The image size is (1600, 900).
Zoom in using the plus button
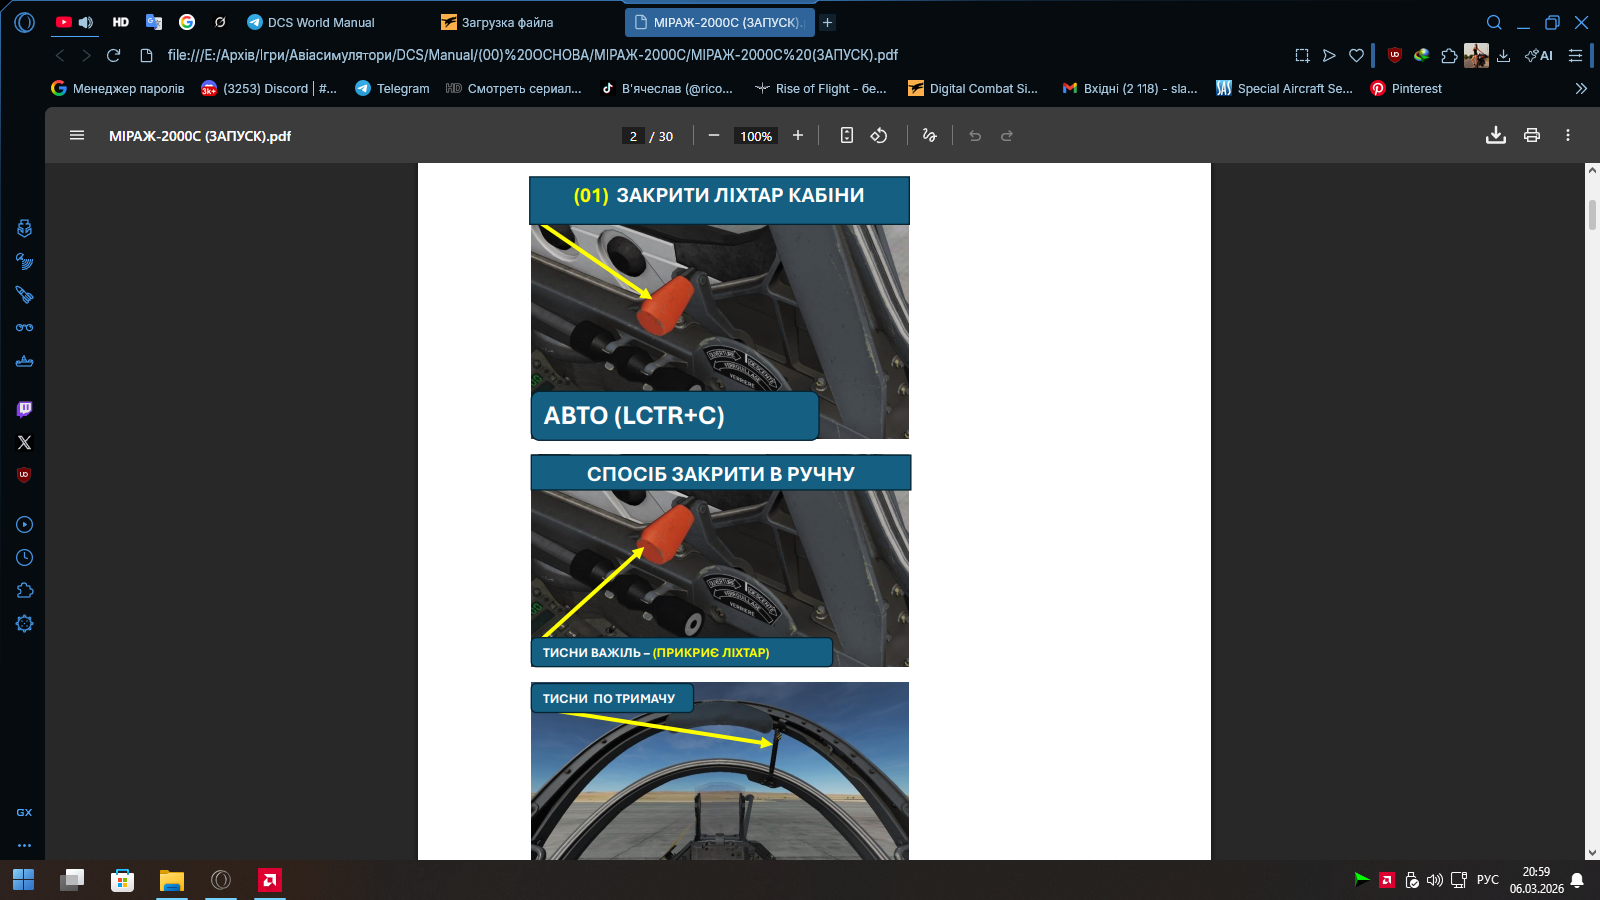(797, 136)
